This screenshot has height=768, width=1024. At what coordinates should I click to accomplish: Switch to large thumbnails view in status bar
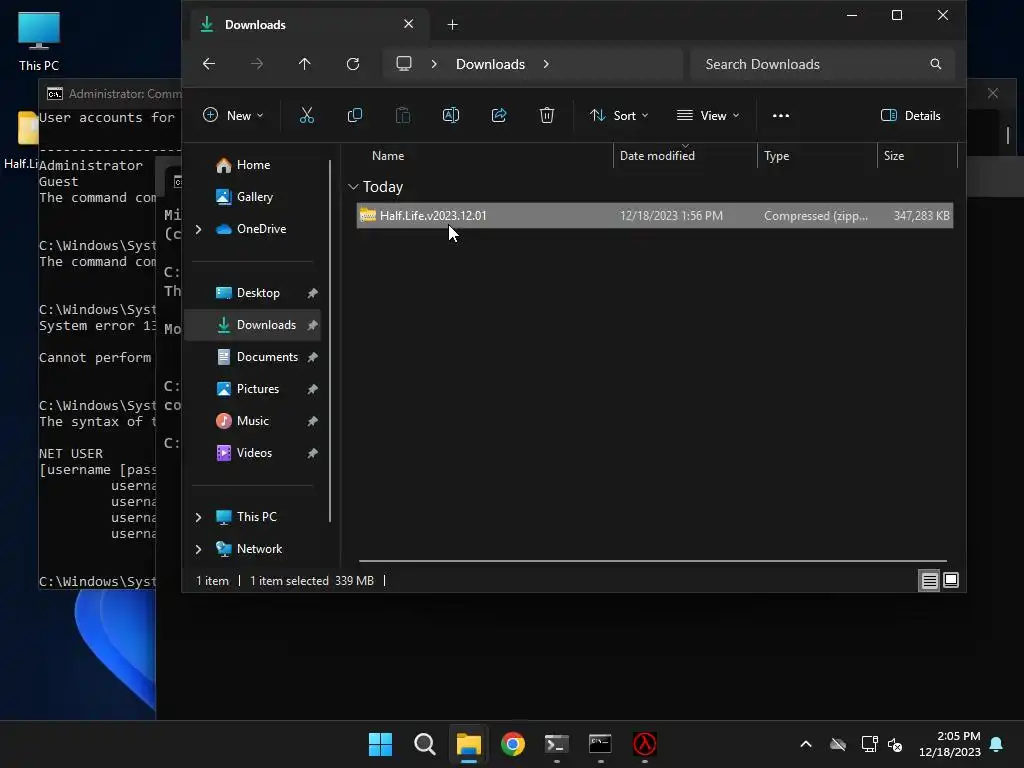951,580
